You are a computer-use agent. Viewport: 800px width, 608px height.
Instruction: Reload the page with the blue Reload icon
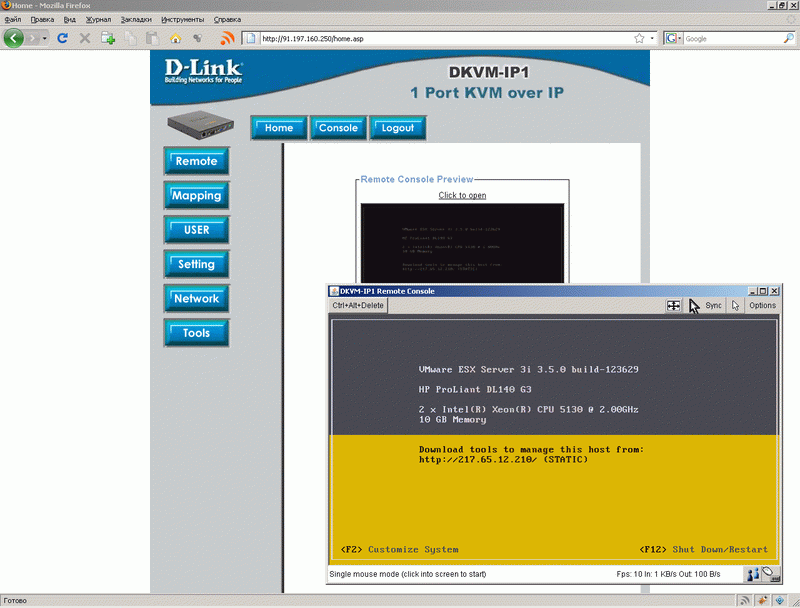pyautogui.click(x=63, y=38)
